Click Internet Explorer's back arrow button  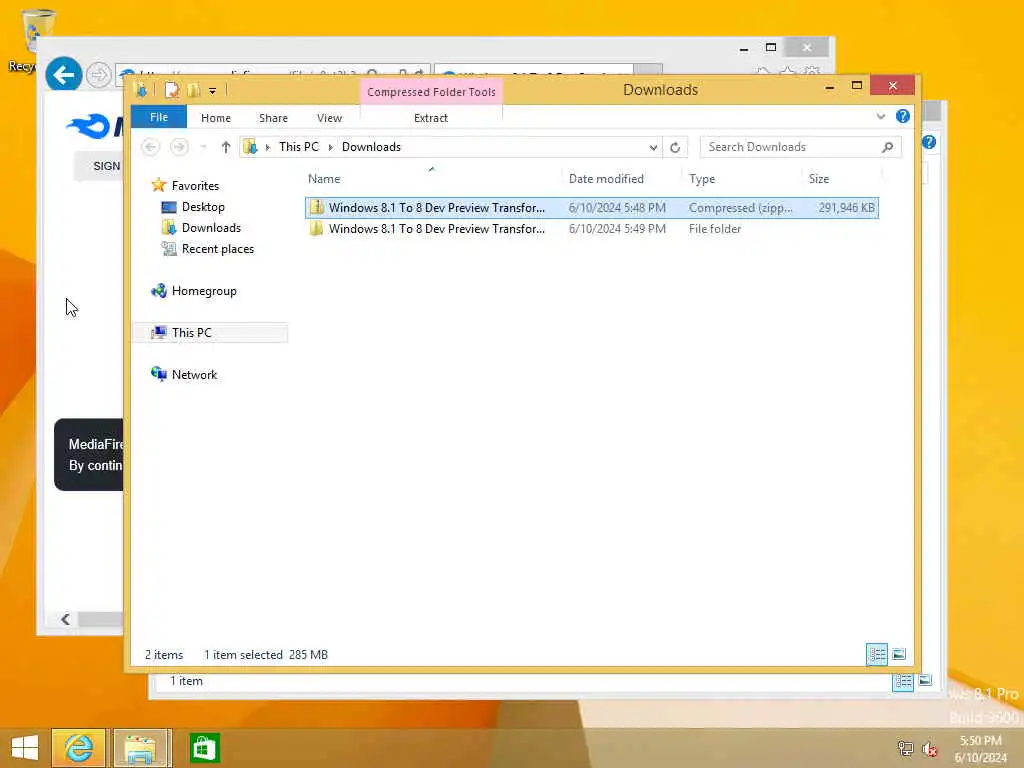point(64,75)
